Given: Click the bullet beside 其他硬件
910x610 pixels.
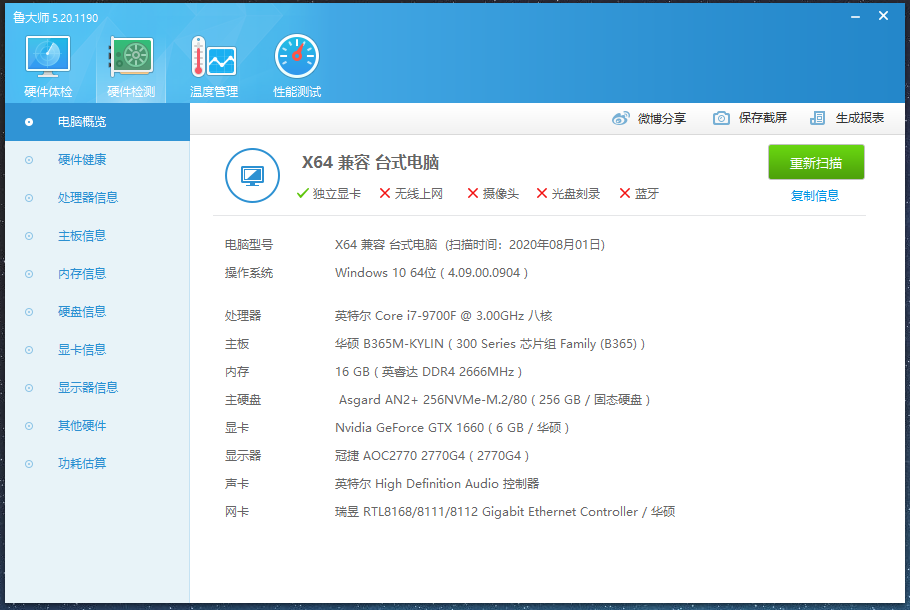Looking at the screenshot, I should click(x=29, y=426).
